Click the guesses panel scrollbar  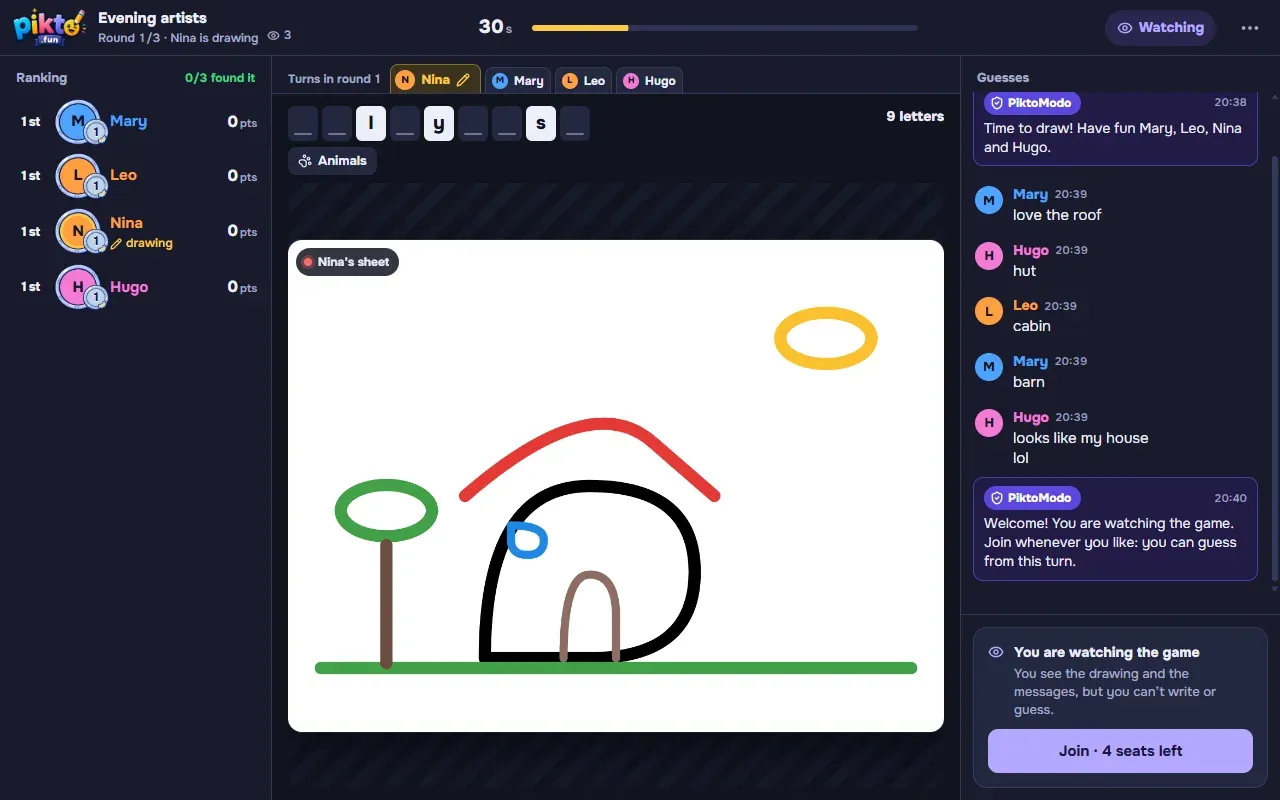[x=1274, y=370]
